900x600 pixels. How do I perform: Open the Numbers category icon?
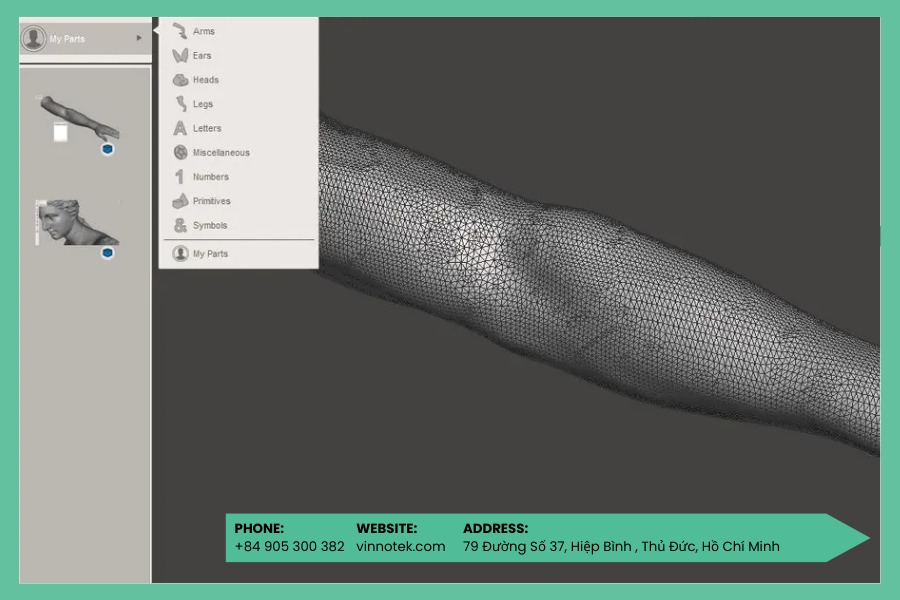coord(180,177)
